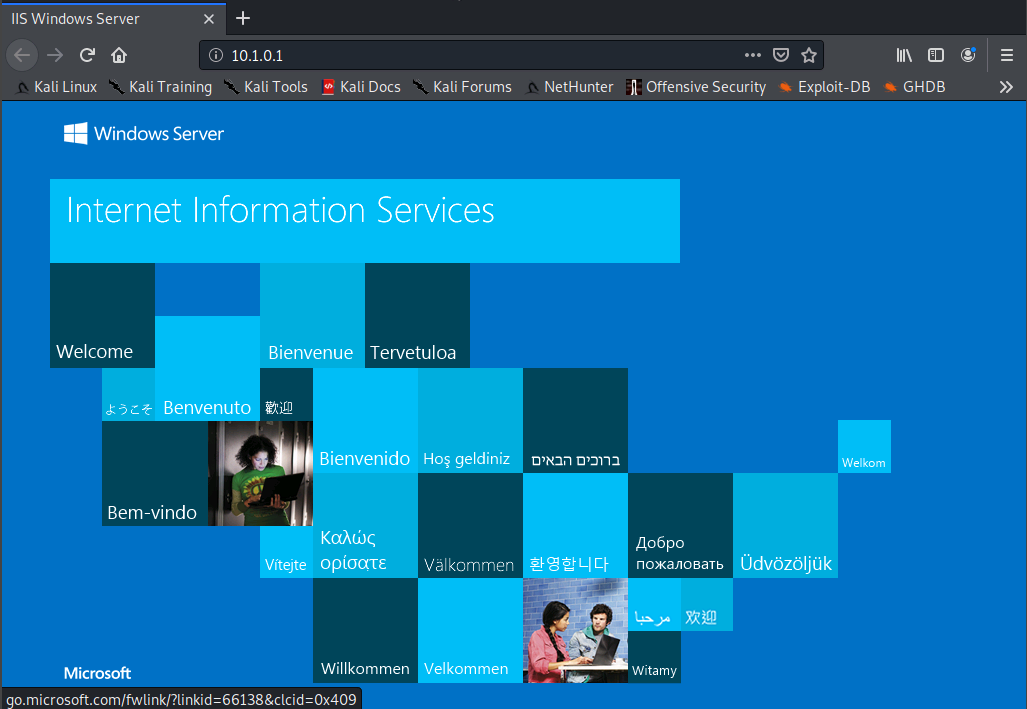The width and height of the screenshot is (1027, 709).
Task: Click the Microsoft logo link
Action: (x=98, y=673)
